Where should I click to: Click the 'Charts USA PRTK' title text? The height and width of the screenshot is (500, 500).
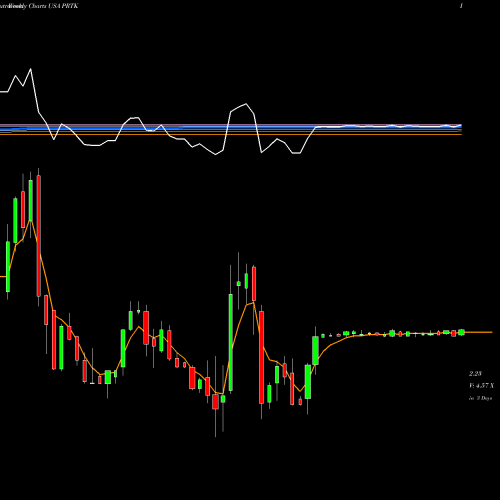point(53,6)
